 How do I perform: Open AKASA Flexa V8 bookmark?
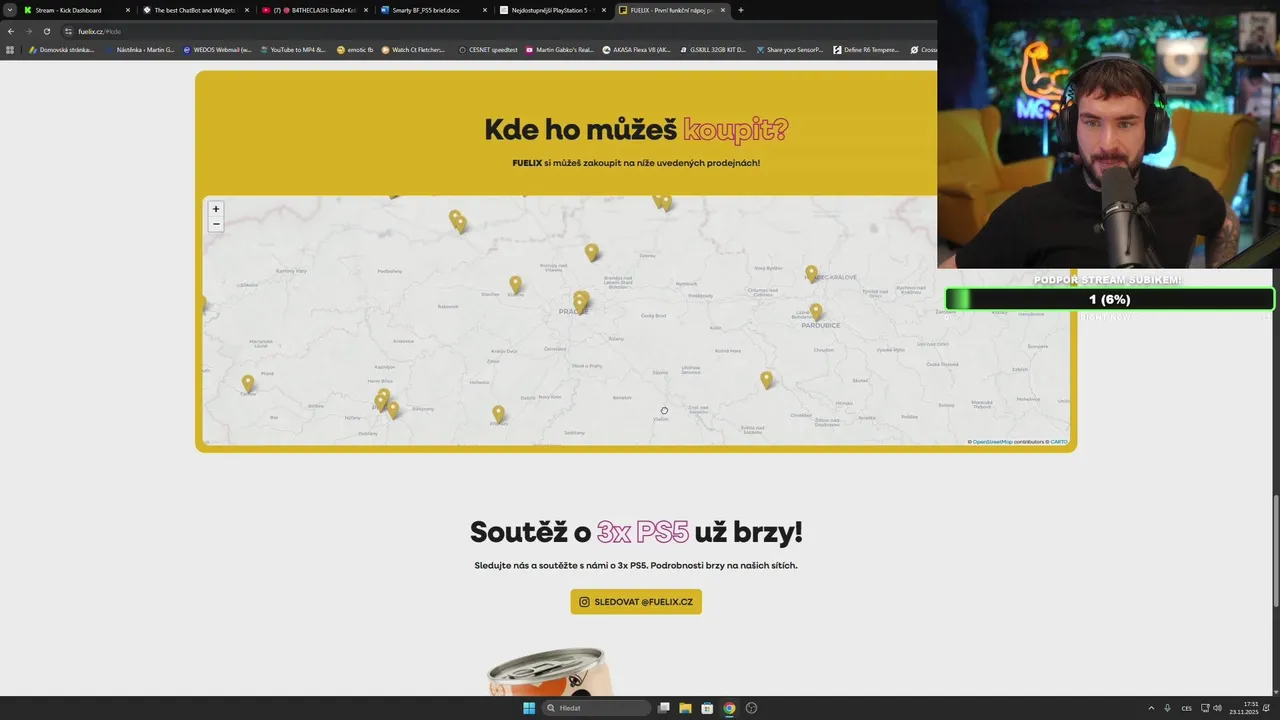coord(636,49)
